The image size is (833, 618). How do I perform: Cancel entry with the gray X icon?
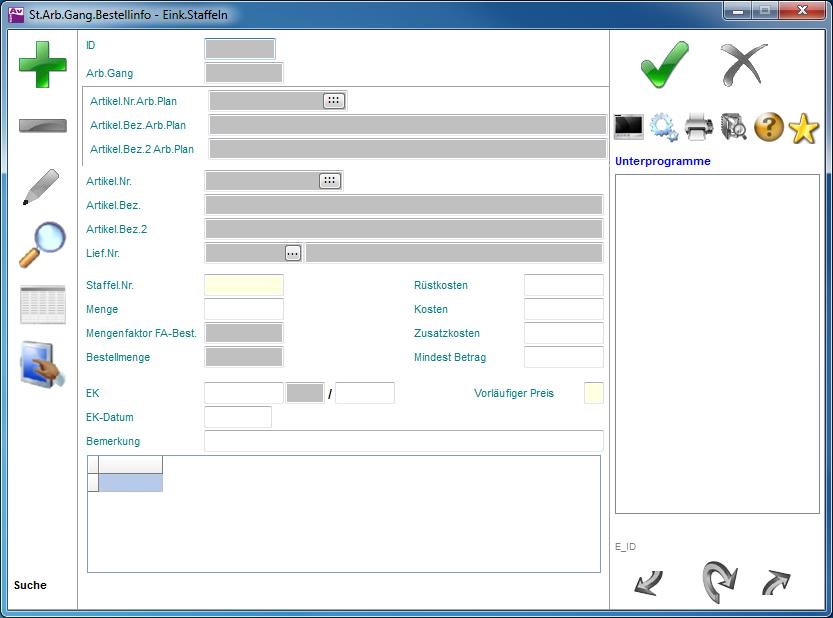click(x=744, y=65)
